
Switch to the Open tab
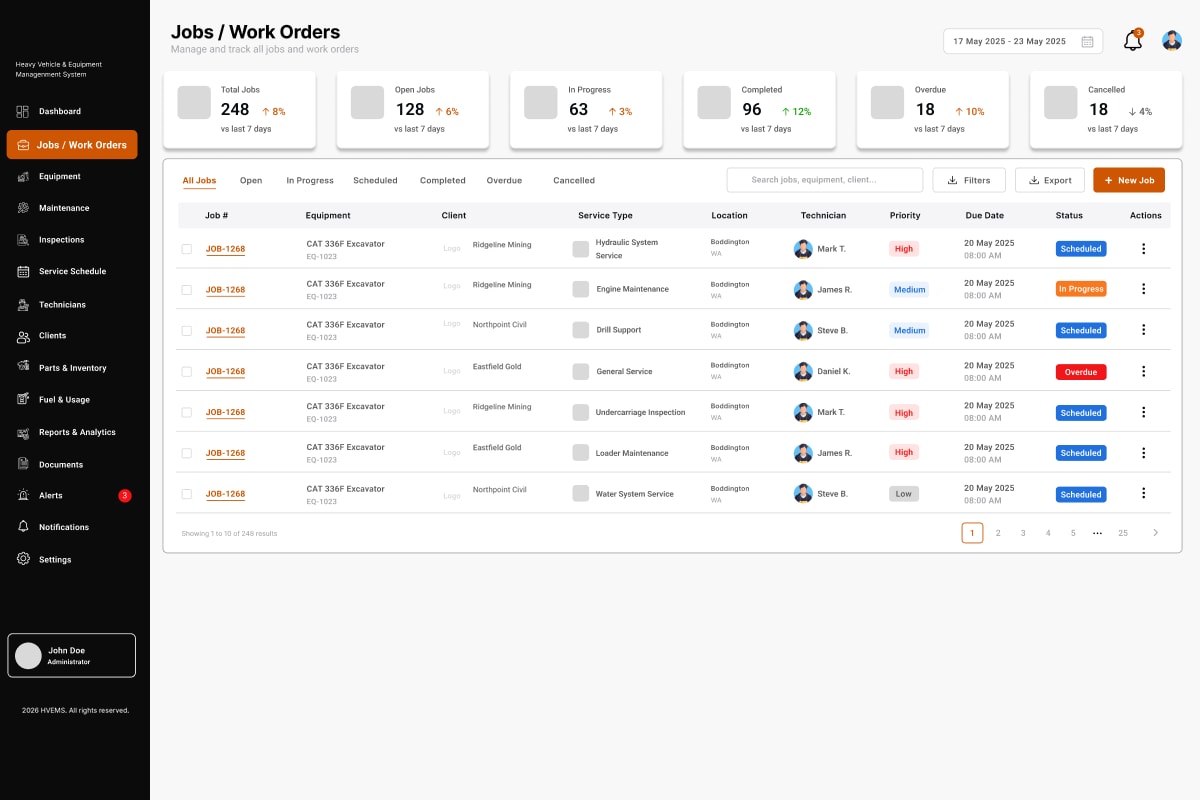(x=251, y=181)
